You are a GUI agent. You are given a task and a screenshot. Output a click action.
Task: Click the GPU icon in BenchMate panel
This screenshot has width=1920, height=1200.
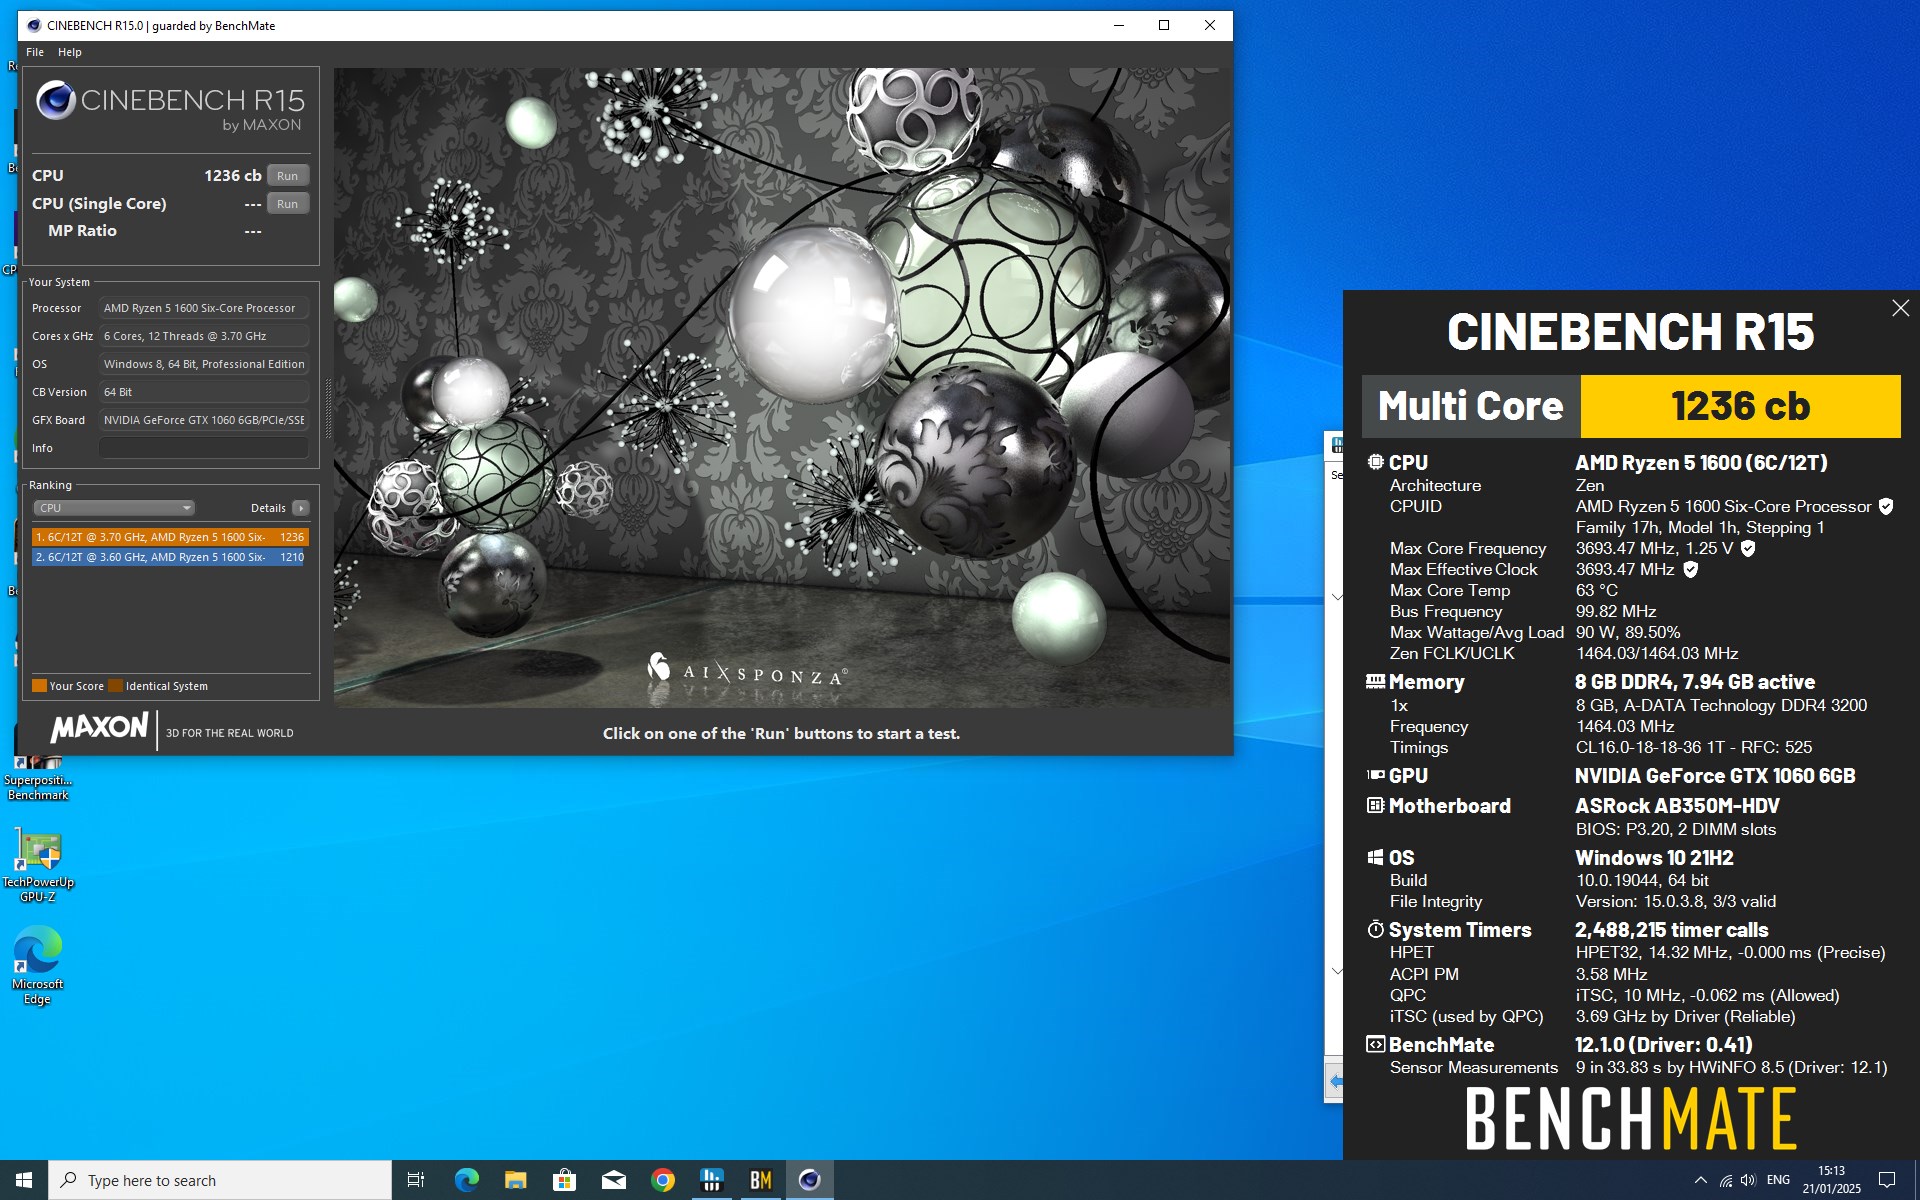[1376, 775]
